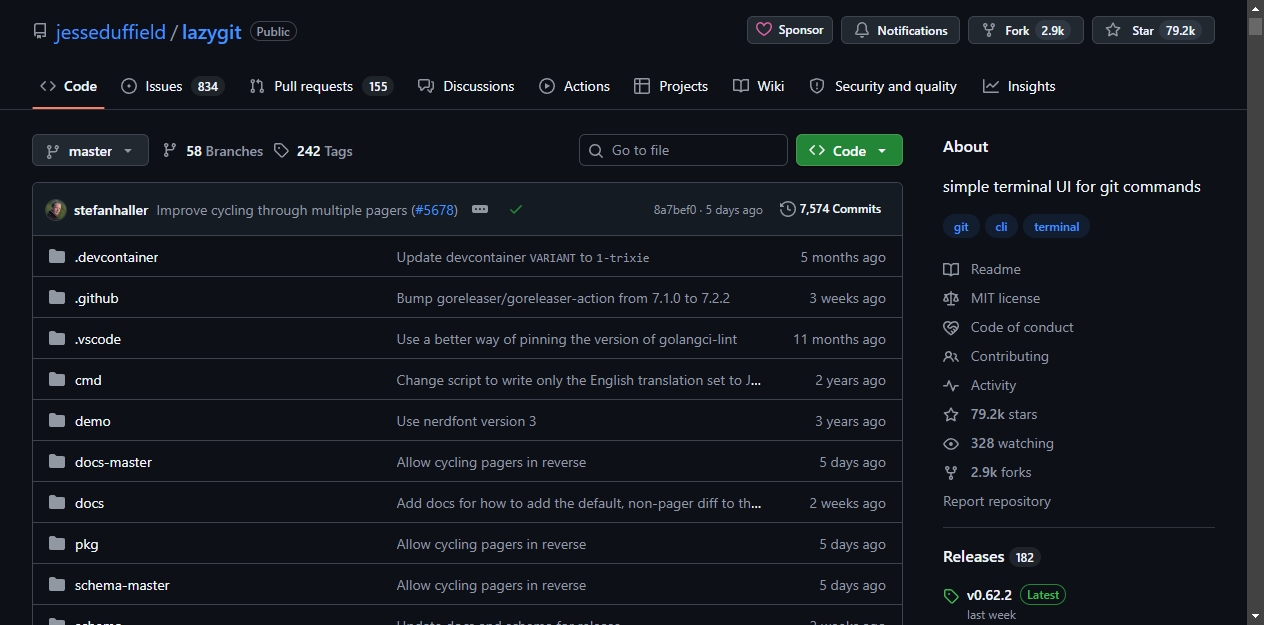The width and height of the screenshot is (1264, 625).
Task: View the 328 watching link
Action: coord(998,443)
